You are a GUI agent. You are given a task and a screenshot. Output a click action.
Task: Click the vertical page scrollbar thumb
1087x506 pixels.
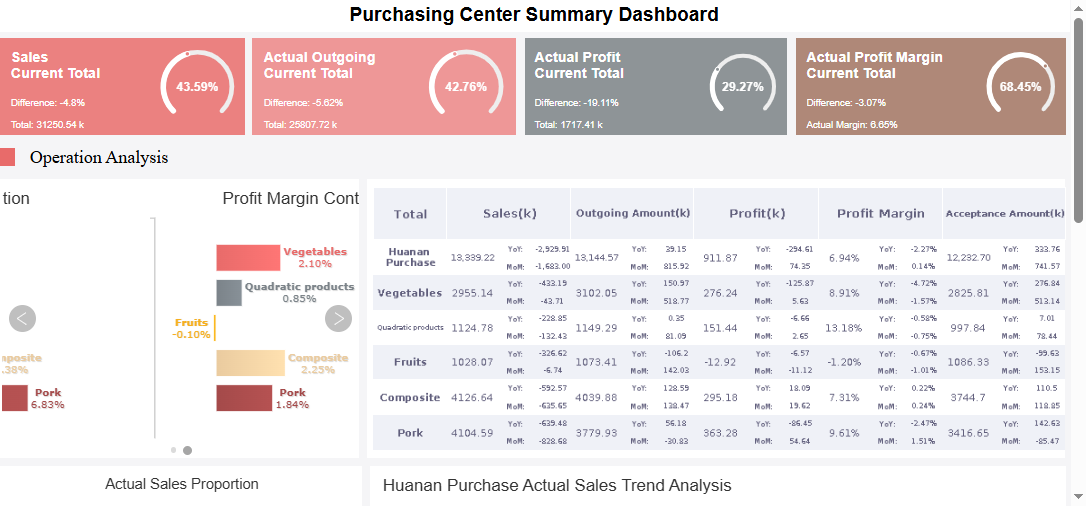[1078, 120]
